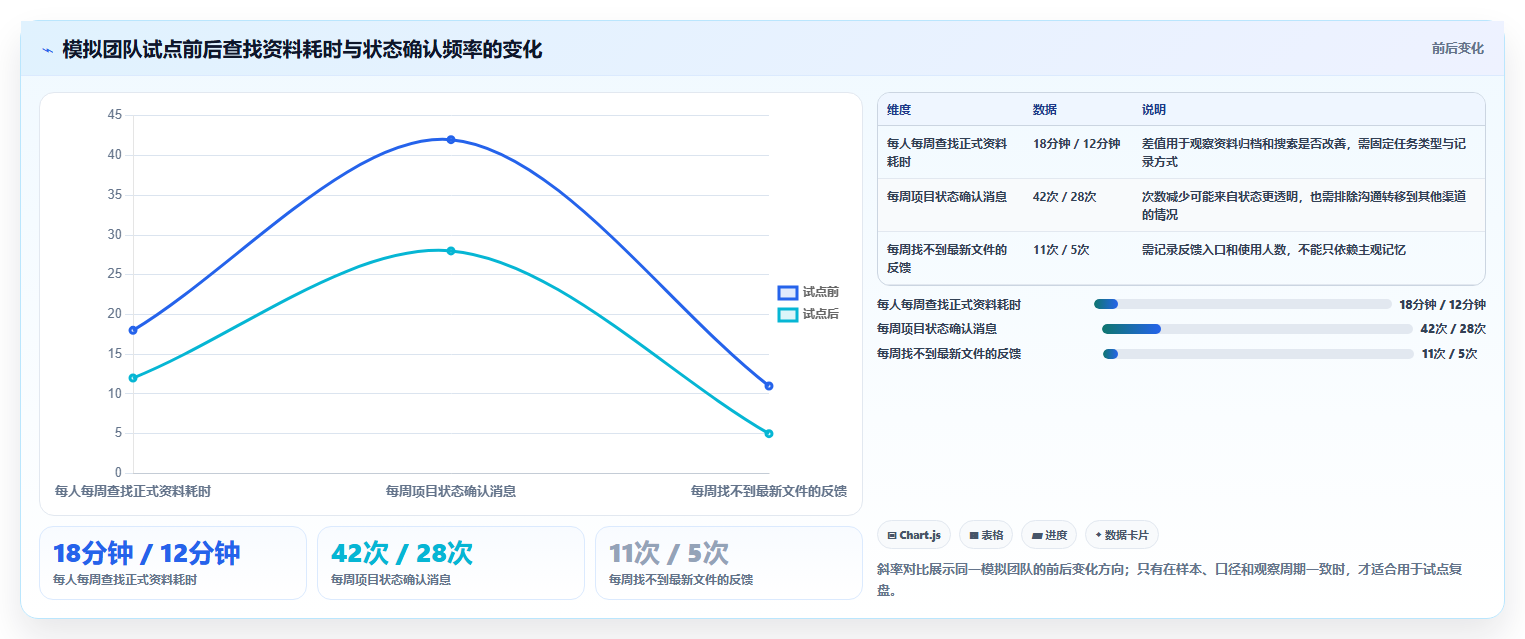
Task: Click description starting 需记录反馈入口和使用人数
Action: 1274,250
